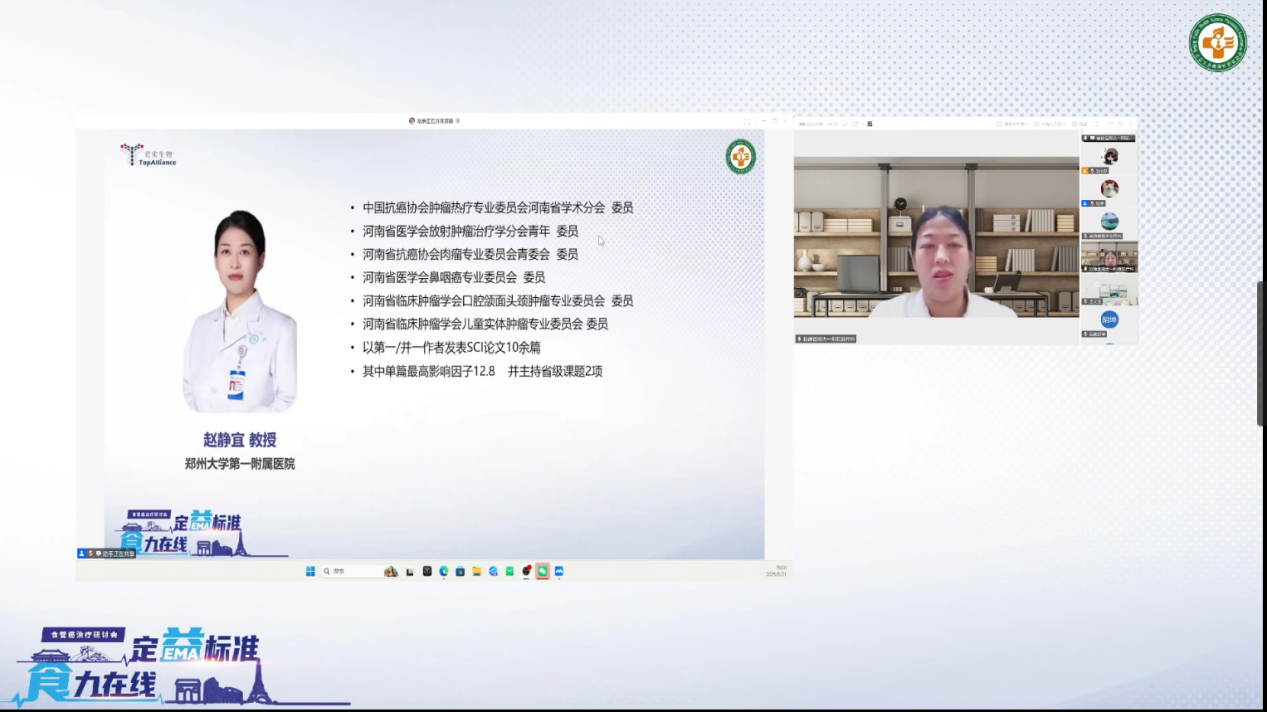
Task: Toggle fullscreen in the meeting window header
Action: 1098,124
